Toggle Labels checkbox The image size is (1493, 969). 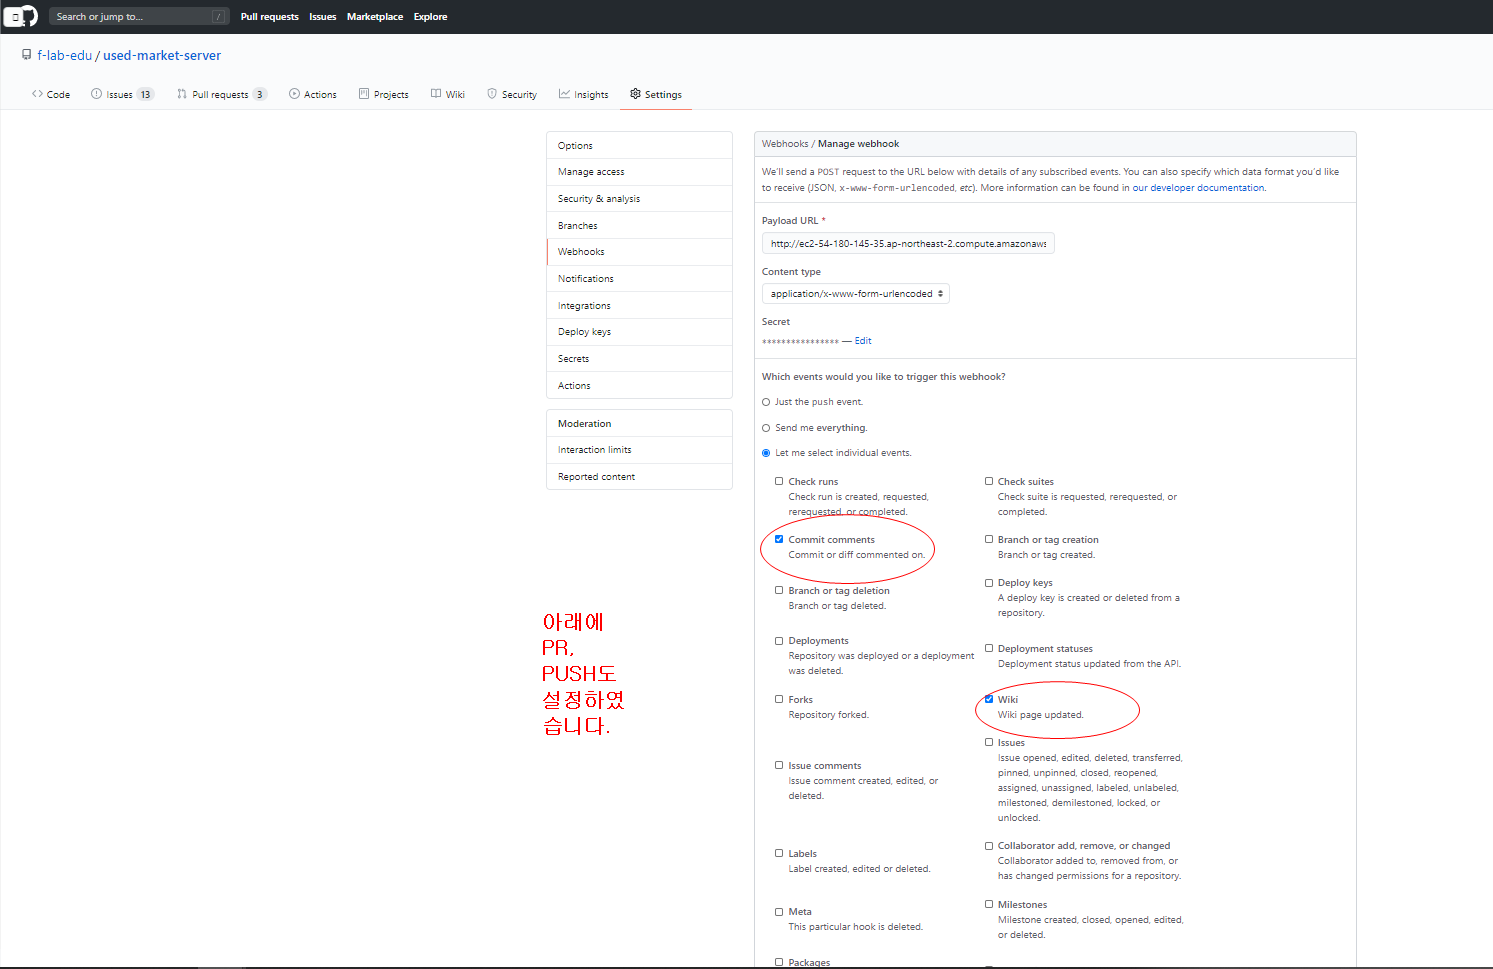tap(779, 853)
